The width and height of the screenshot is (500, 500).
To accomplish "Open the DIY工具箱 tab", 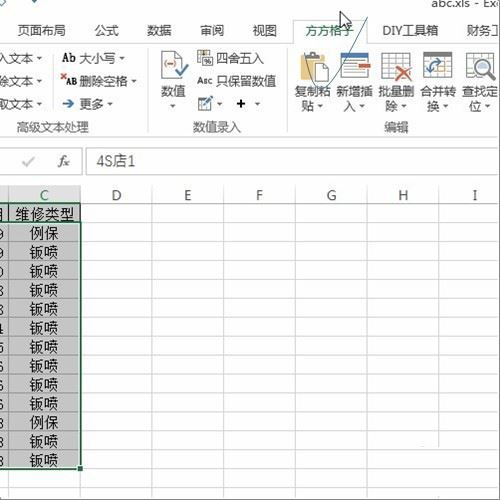I will 410,31.
